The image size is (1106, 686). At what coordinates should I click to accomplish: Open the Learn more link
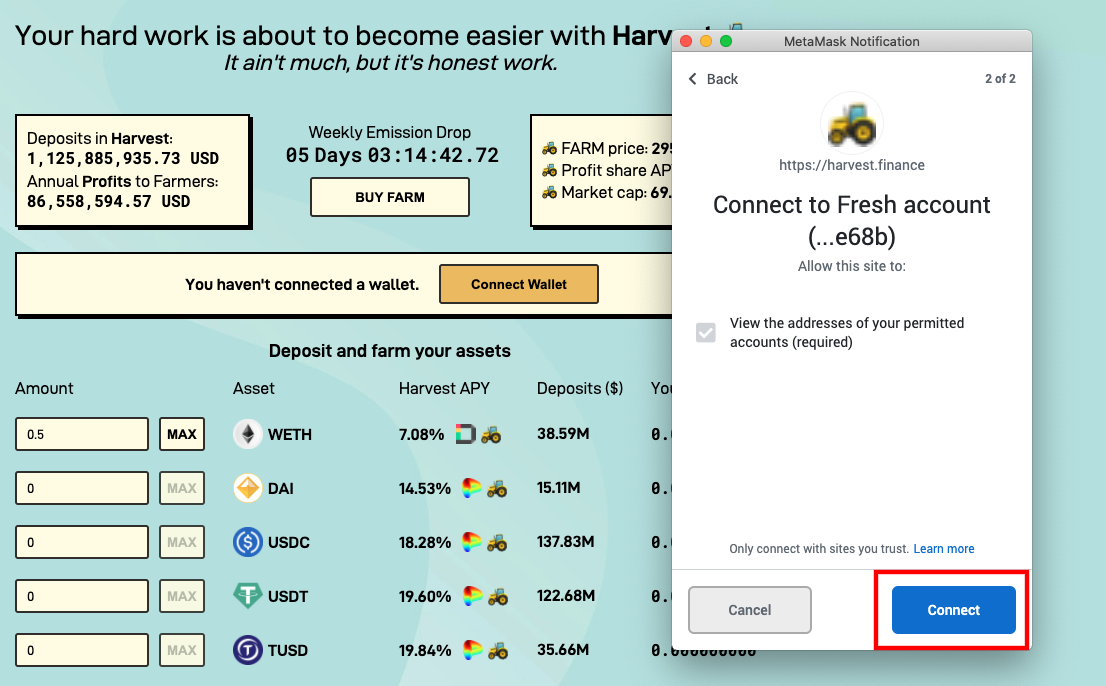click(x=944, y=549)
